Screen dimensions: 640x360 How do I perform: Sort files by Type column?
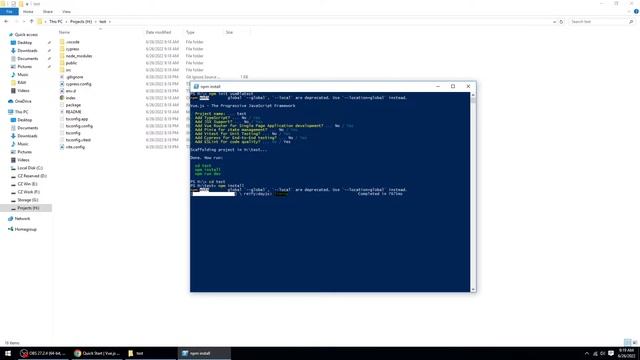tap(190, 32)
